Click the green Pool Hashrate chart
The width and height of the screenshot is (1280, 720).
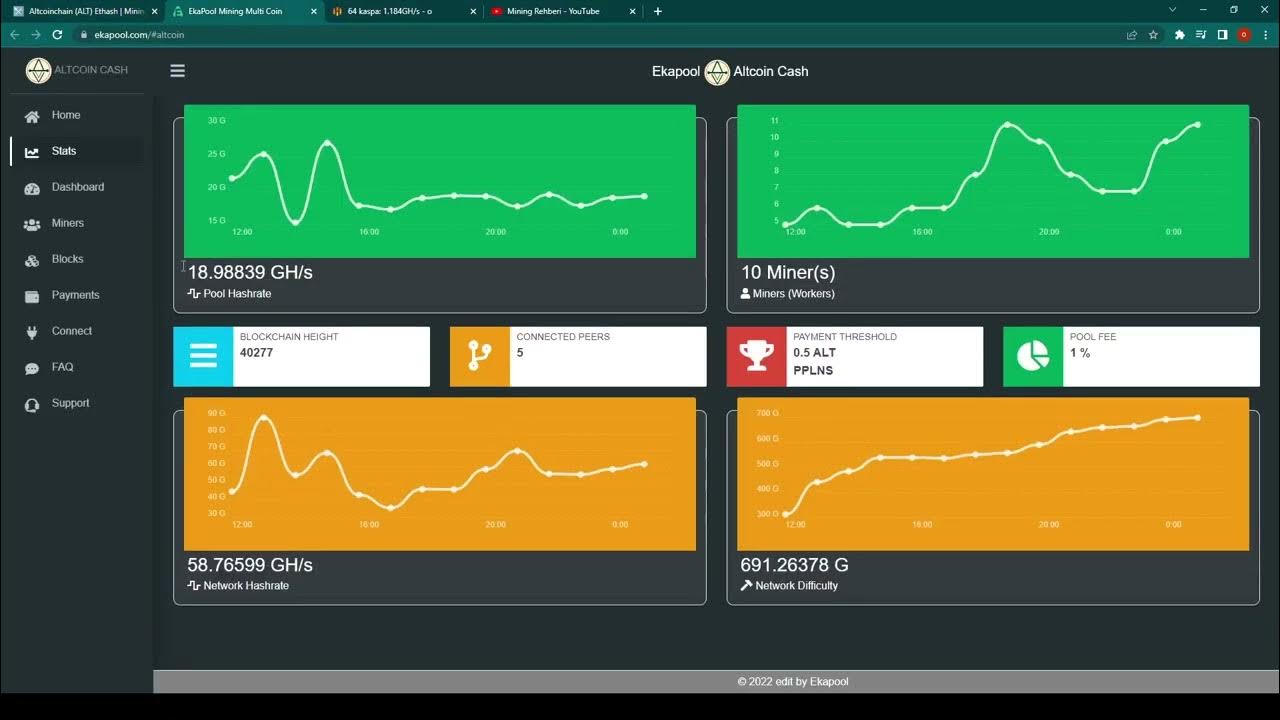pyautogui.click(x=440, y=181)
